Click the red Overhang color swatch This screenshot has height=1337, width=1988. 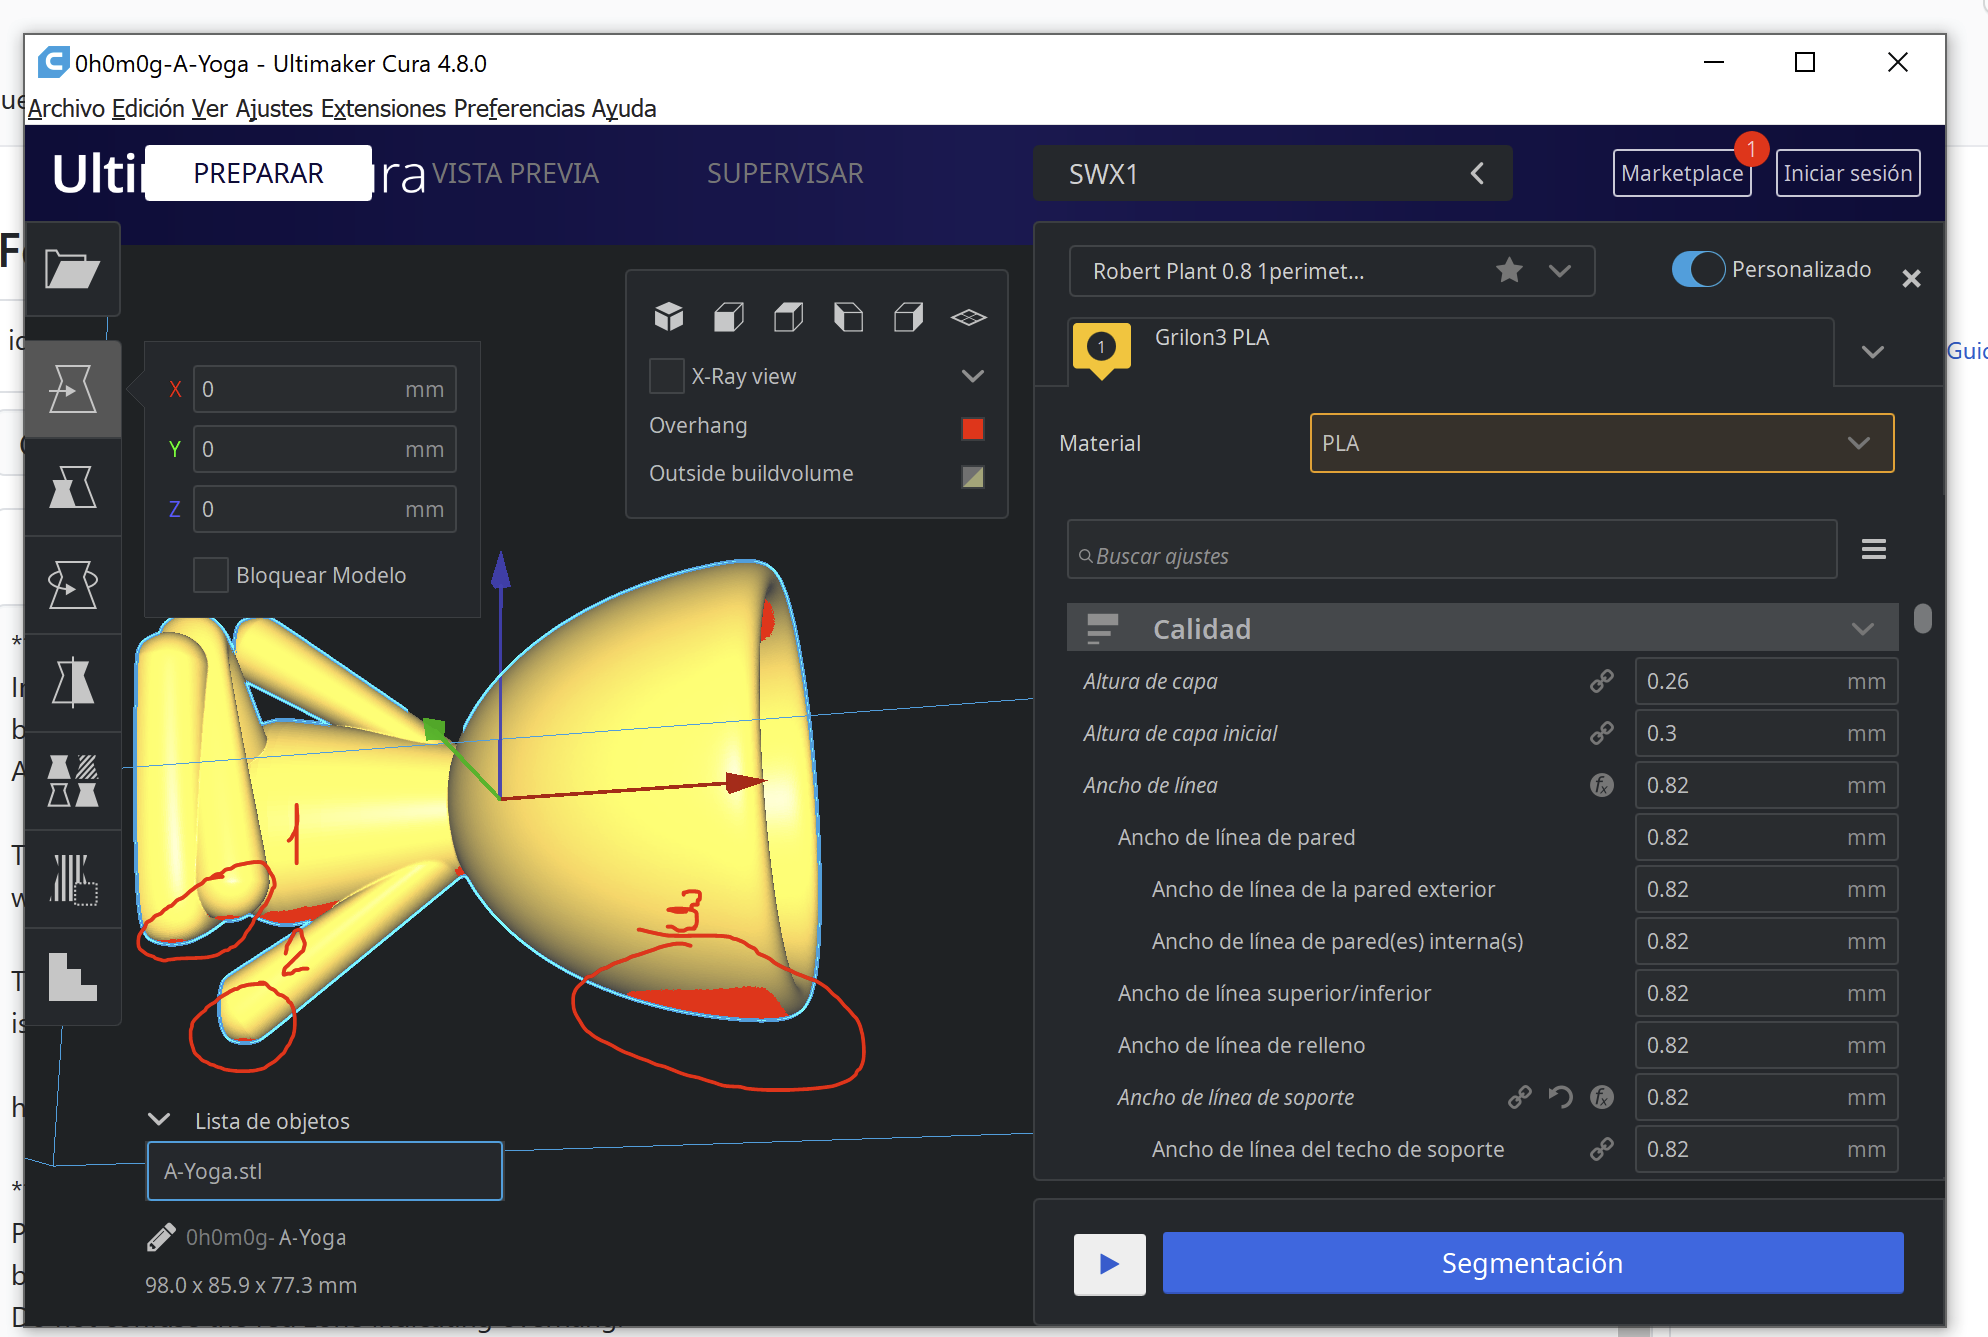click(x=972, y=429)
